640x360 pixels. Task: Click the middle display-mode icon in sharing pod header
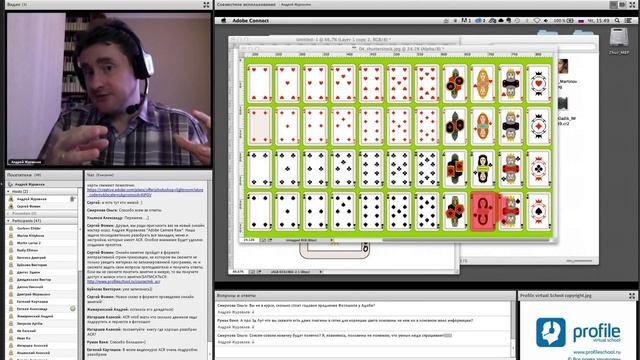point(622,4)
